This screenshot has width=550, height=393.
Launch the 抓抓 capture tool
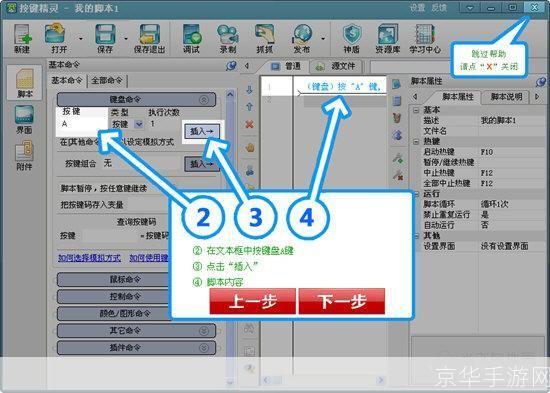(x=265, y=39)
